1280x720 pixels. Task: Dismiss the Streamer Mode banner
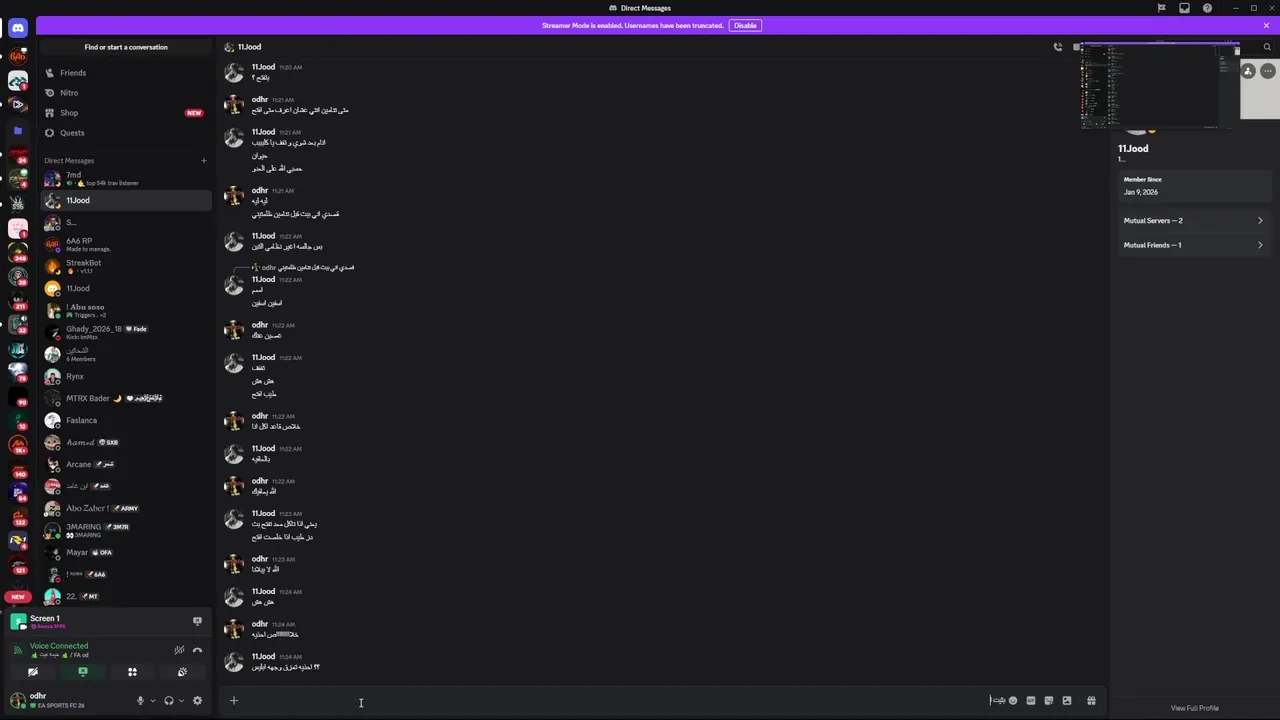click(1266, 25)
